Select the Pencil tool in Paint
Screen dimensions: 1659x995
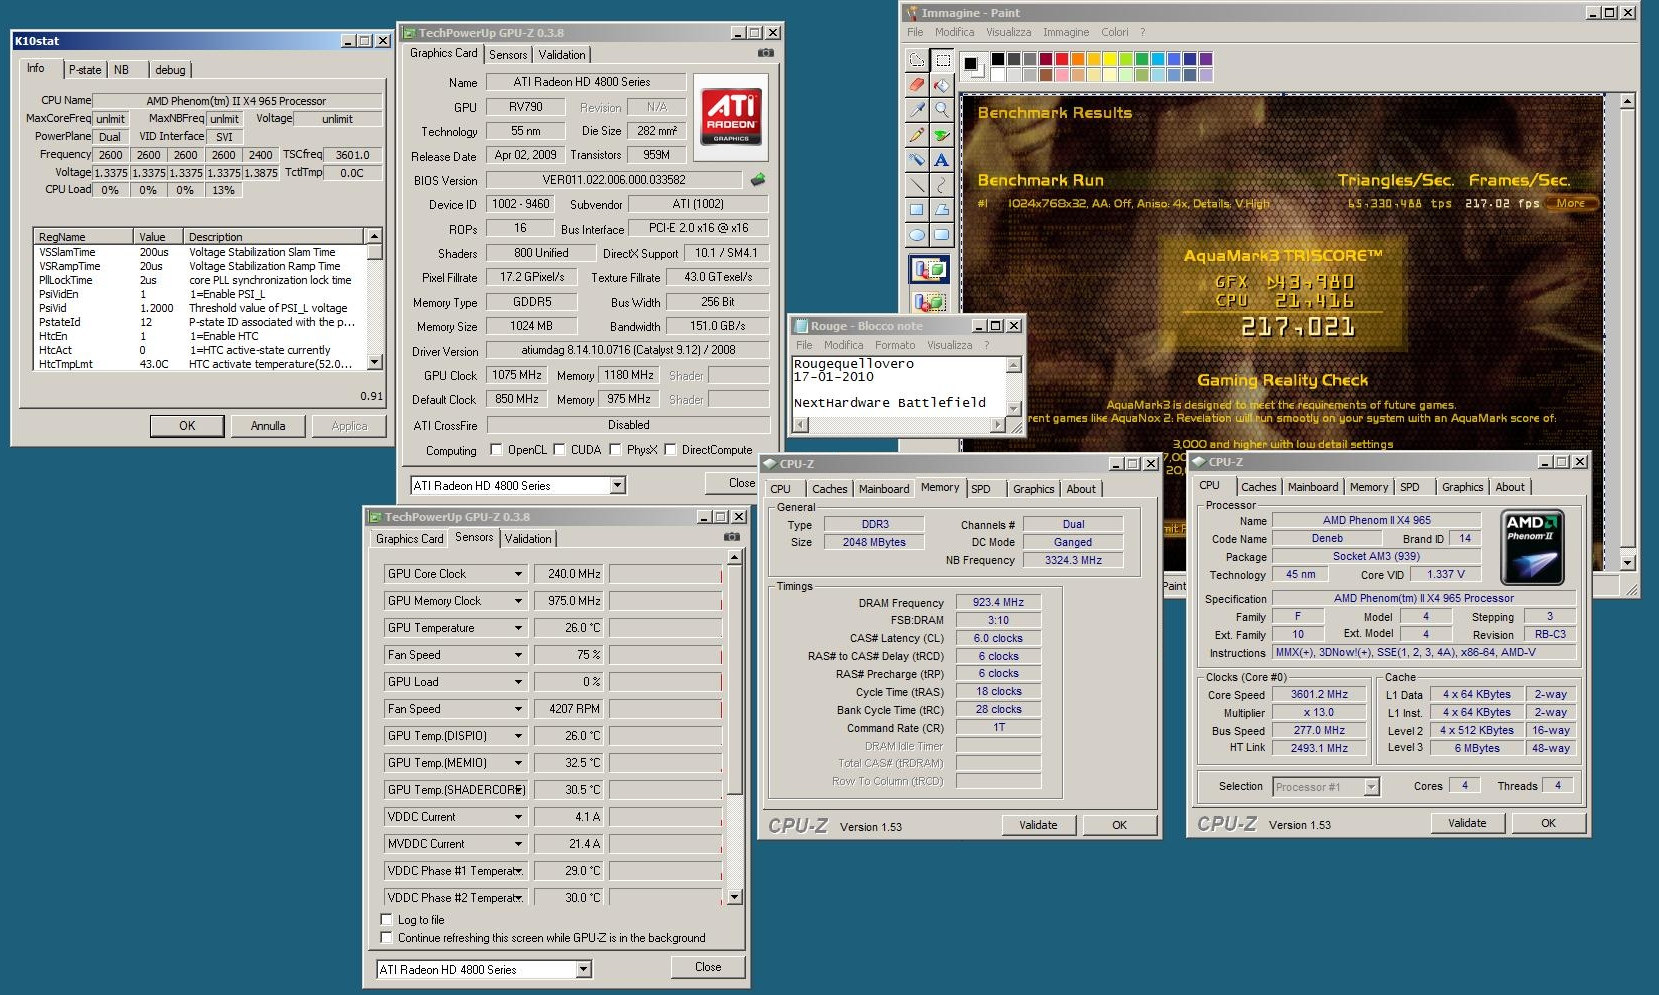pos(917,135)
